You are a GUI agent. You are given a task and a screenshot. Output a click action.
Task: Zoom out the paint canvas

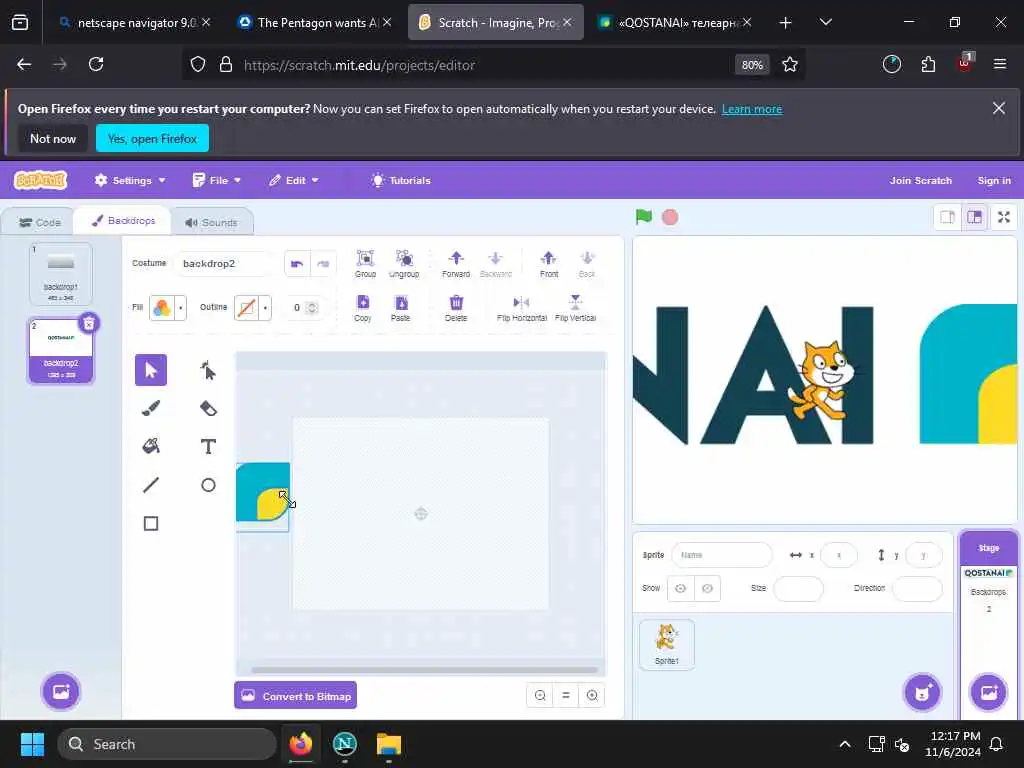(540, 696)
